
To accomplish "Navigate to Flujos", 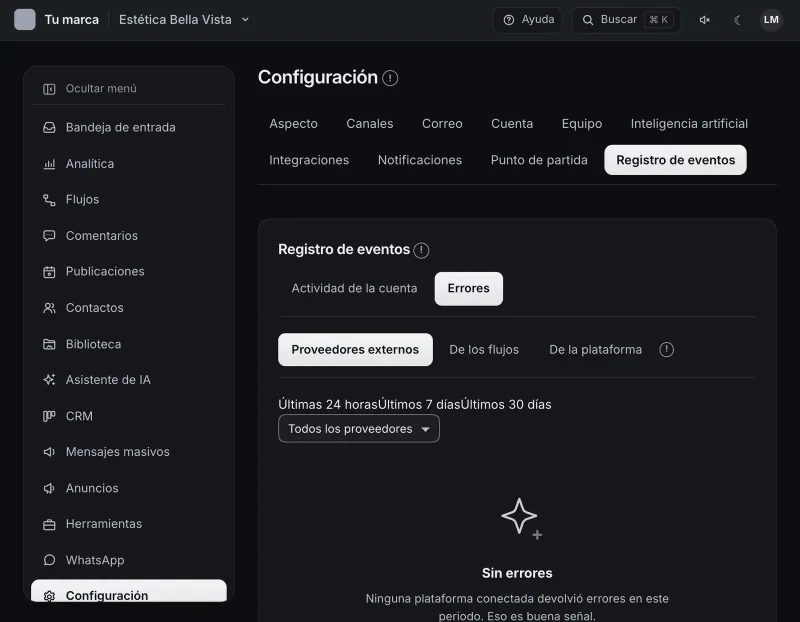I will pos(129,200).
